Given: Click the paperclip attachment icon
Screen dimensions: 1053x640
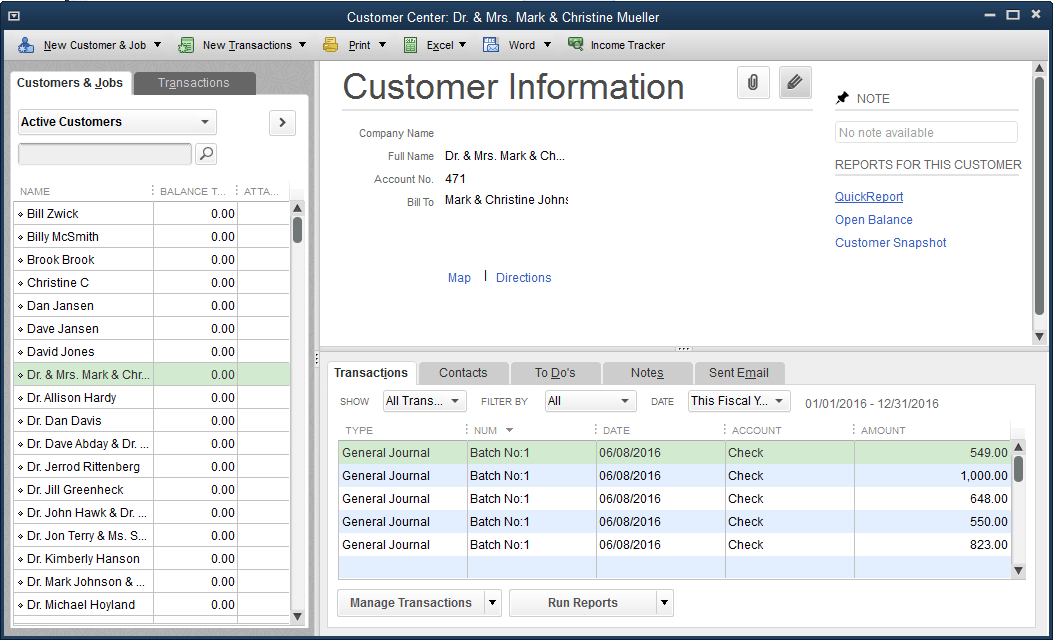Looking at the screenshot, I should click(753, 82).
